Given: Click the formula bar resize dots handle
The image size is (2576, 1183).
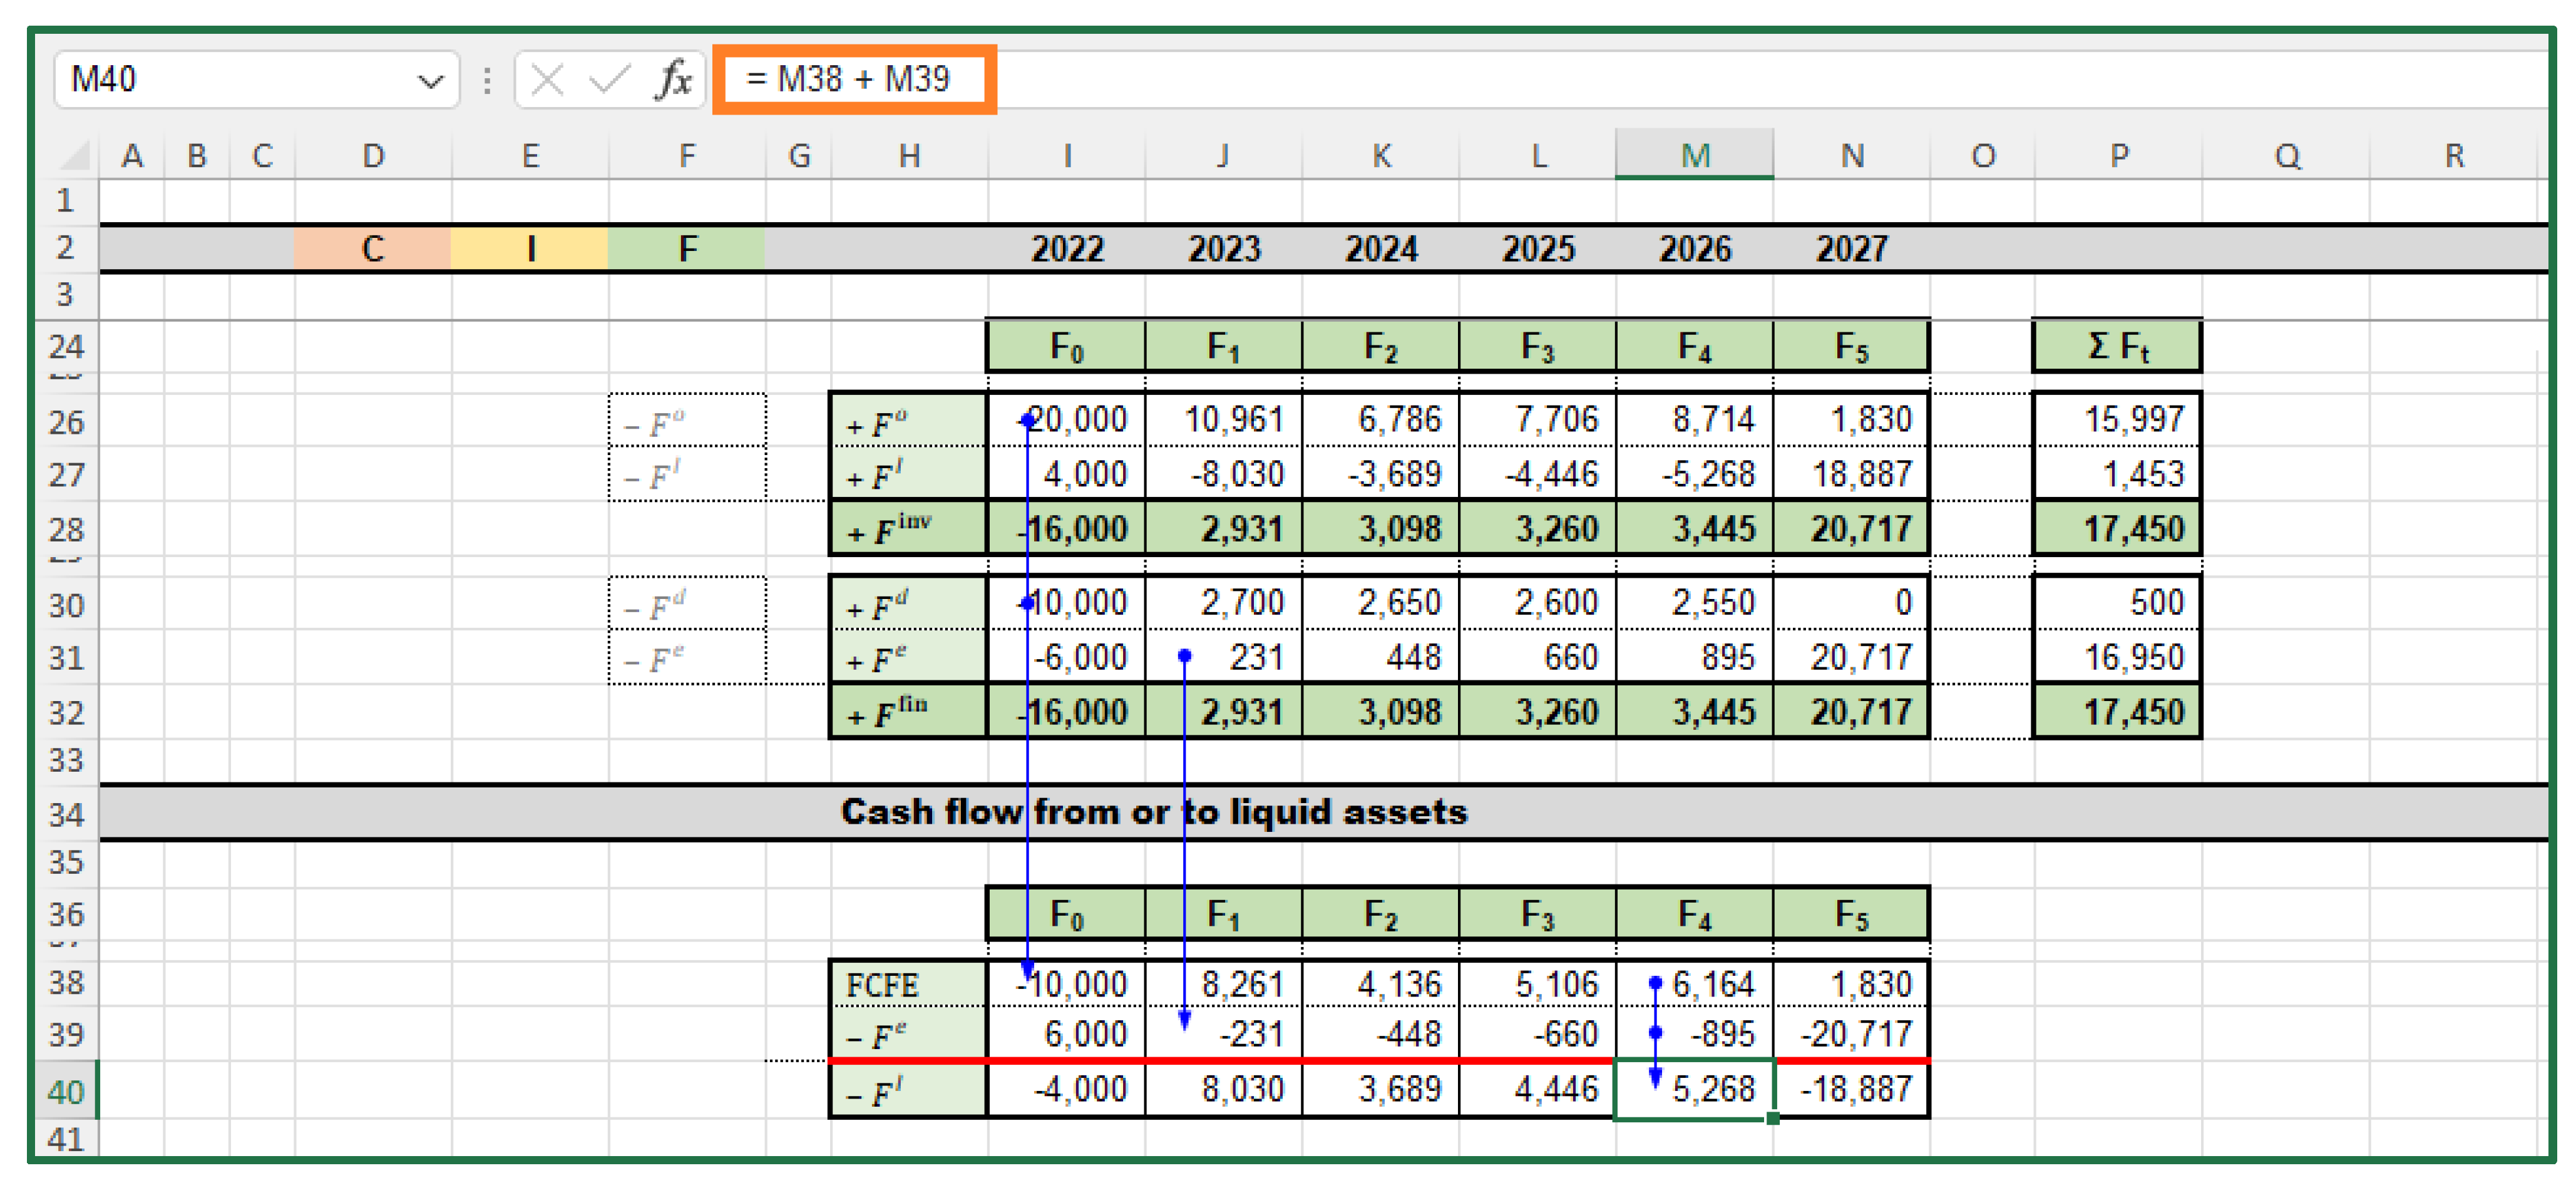Looking at the screenshot, I should [487, 80].
